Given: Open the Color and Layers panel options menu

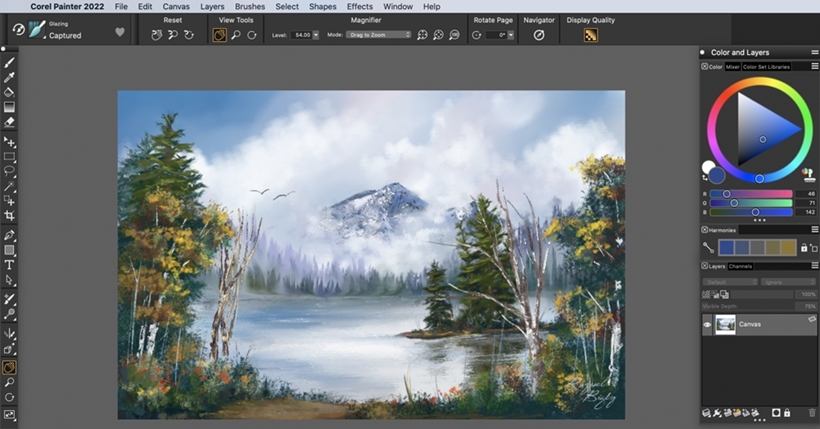Looking at the screenshot, I should click(814, 52).
